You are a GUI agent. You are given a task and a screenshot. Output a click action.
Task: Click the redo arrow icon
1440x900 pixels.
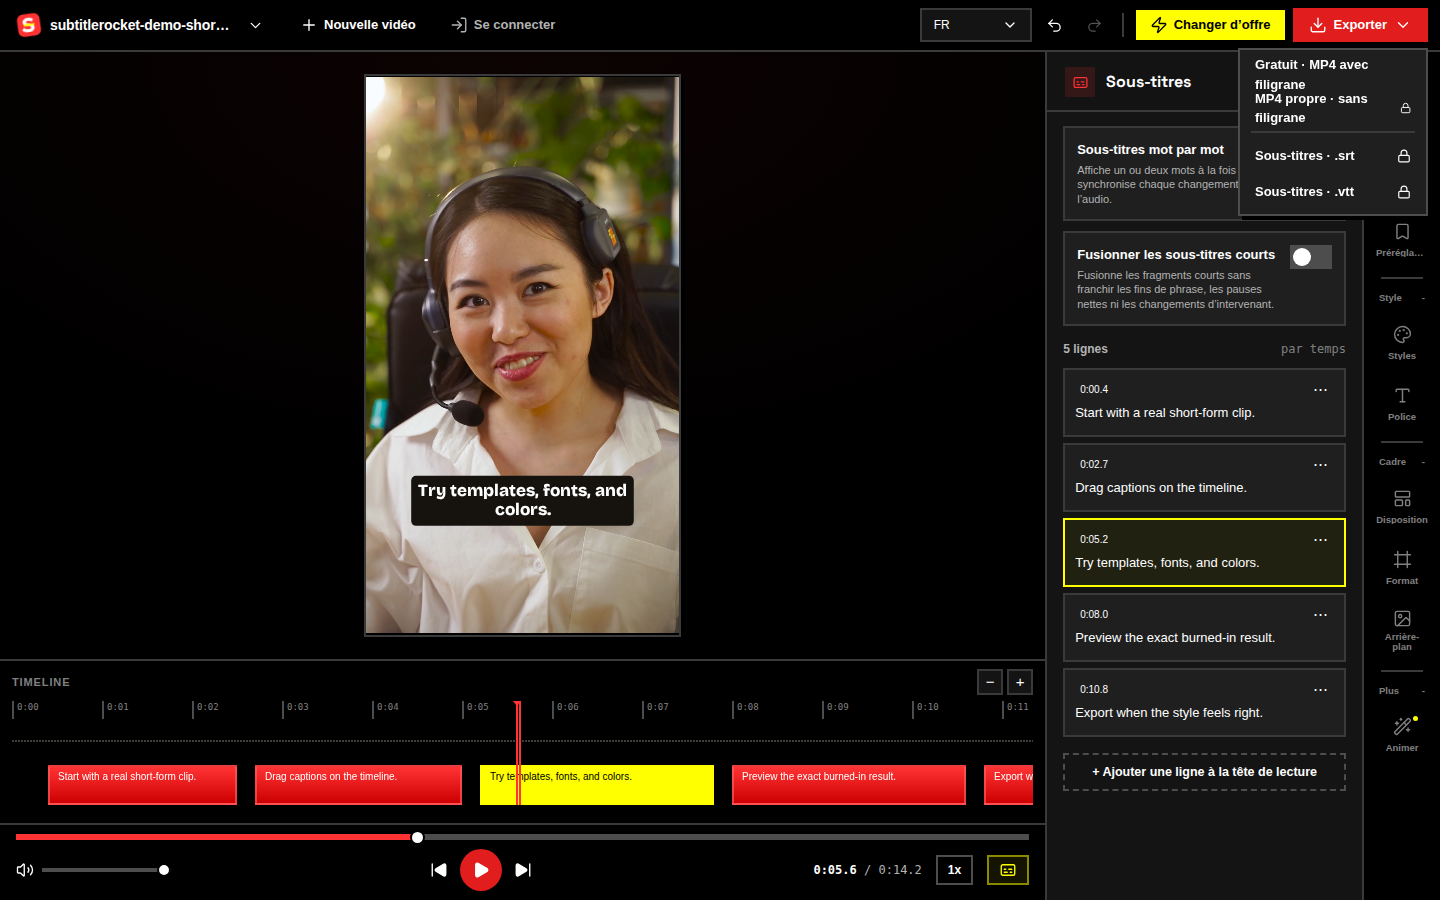click(x=1094, y=25)
